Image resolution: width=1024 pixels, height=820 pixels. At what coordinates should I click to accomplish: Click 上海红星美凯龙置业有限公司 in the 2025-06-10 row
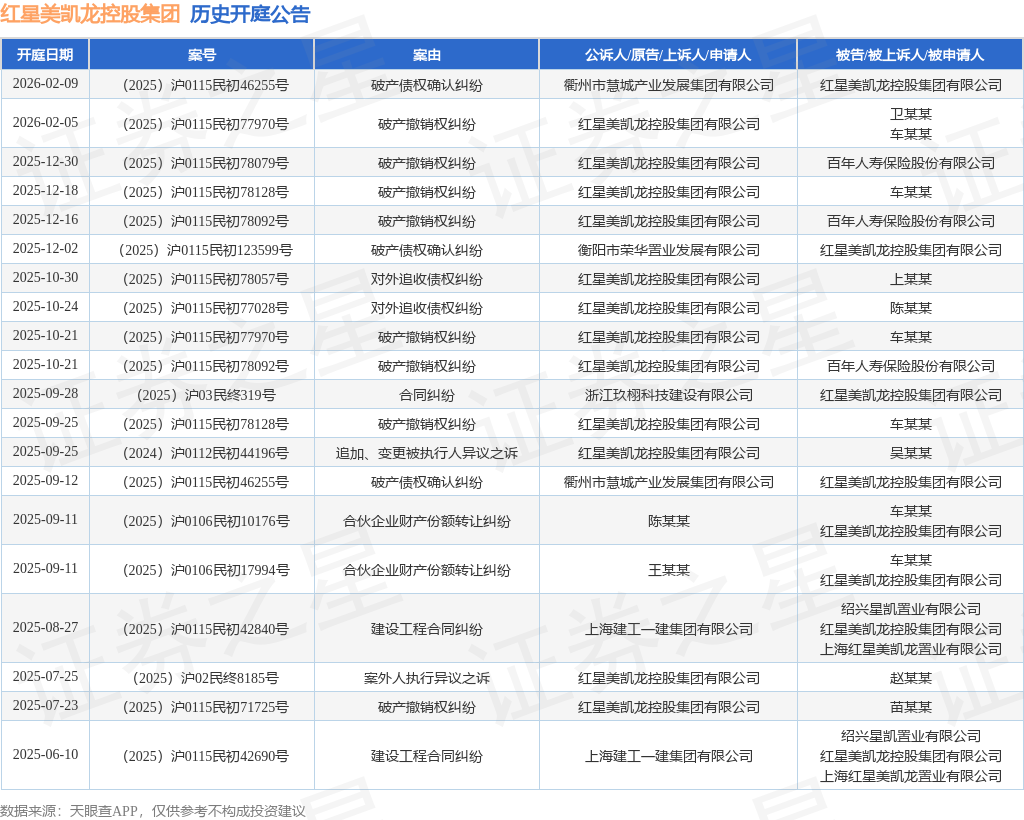(910, 776)
